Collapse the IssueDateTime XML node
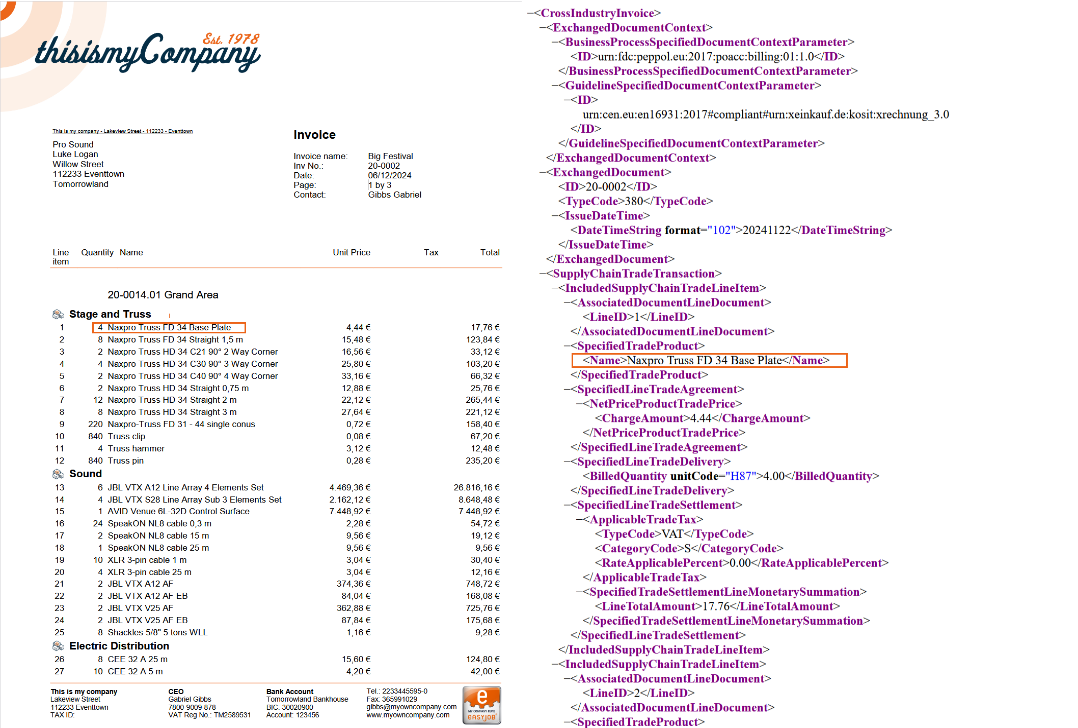 (x=556, y=216)
